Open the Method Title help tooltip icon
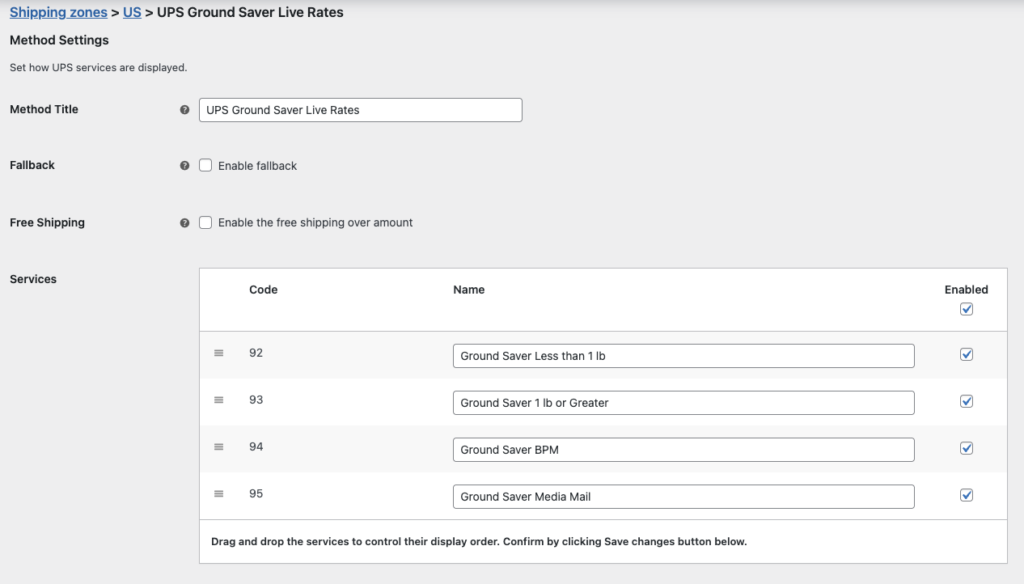The image size is (1024, 584). pyautogui.click(x=185, y=110)
